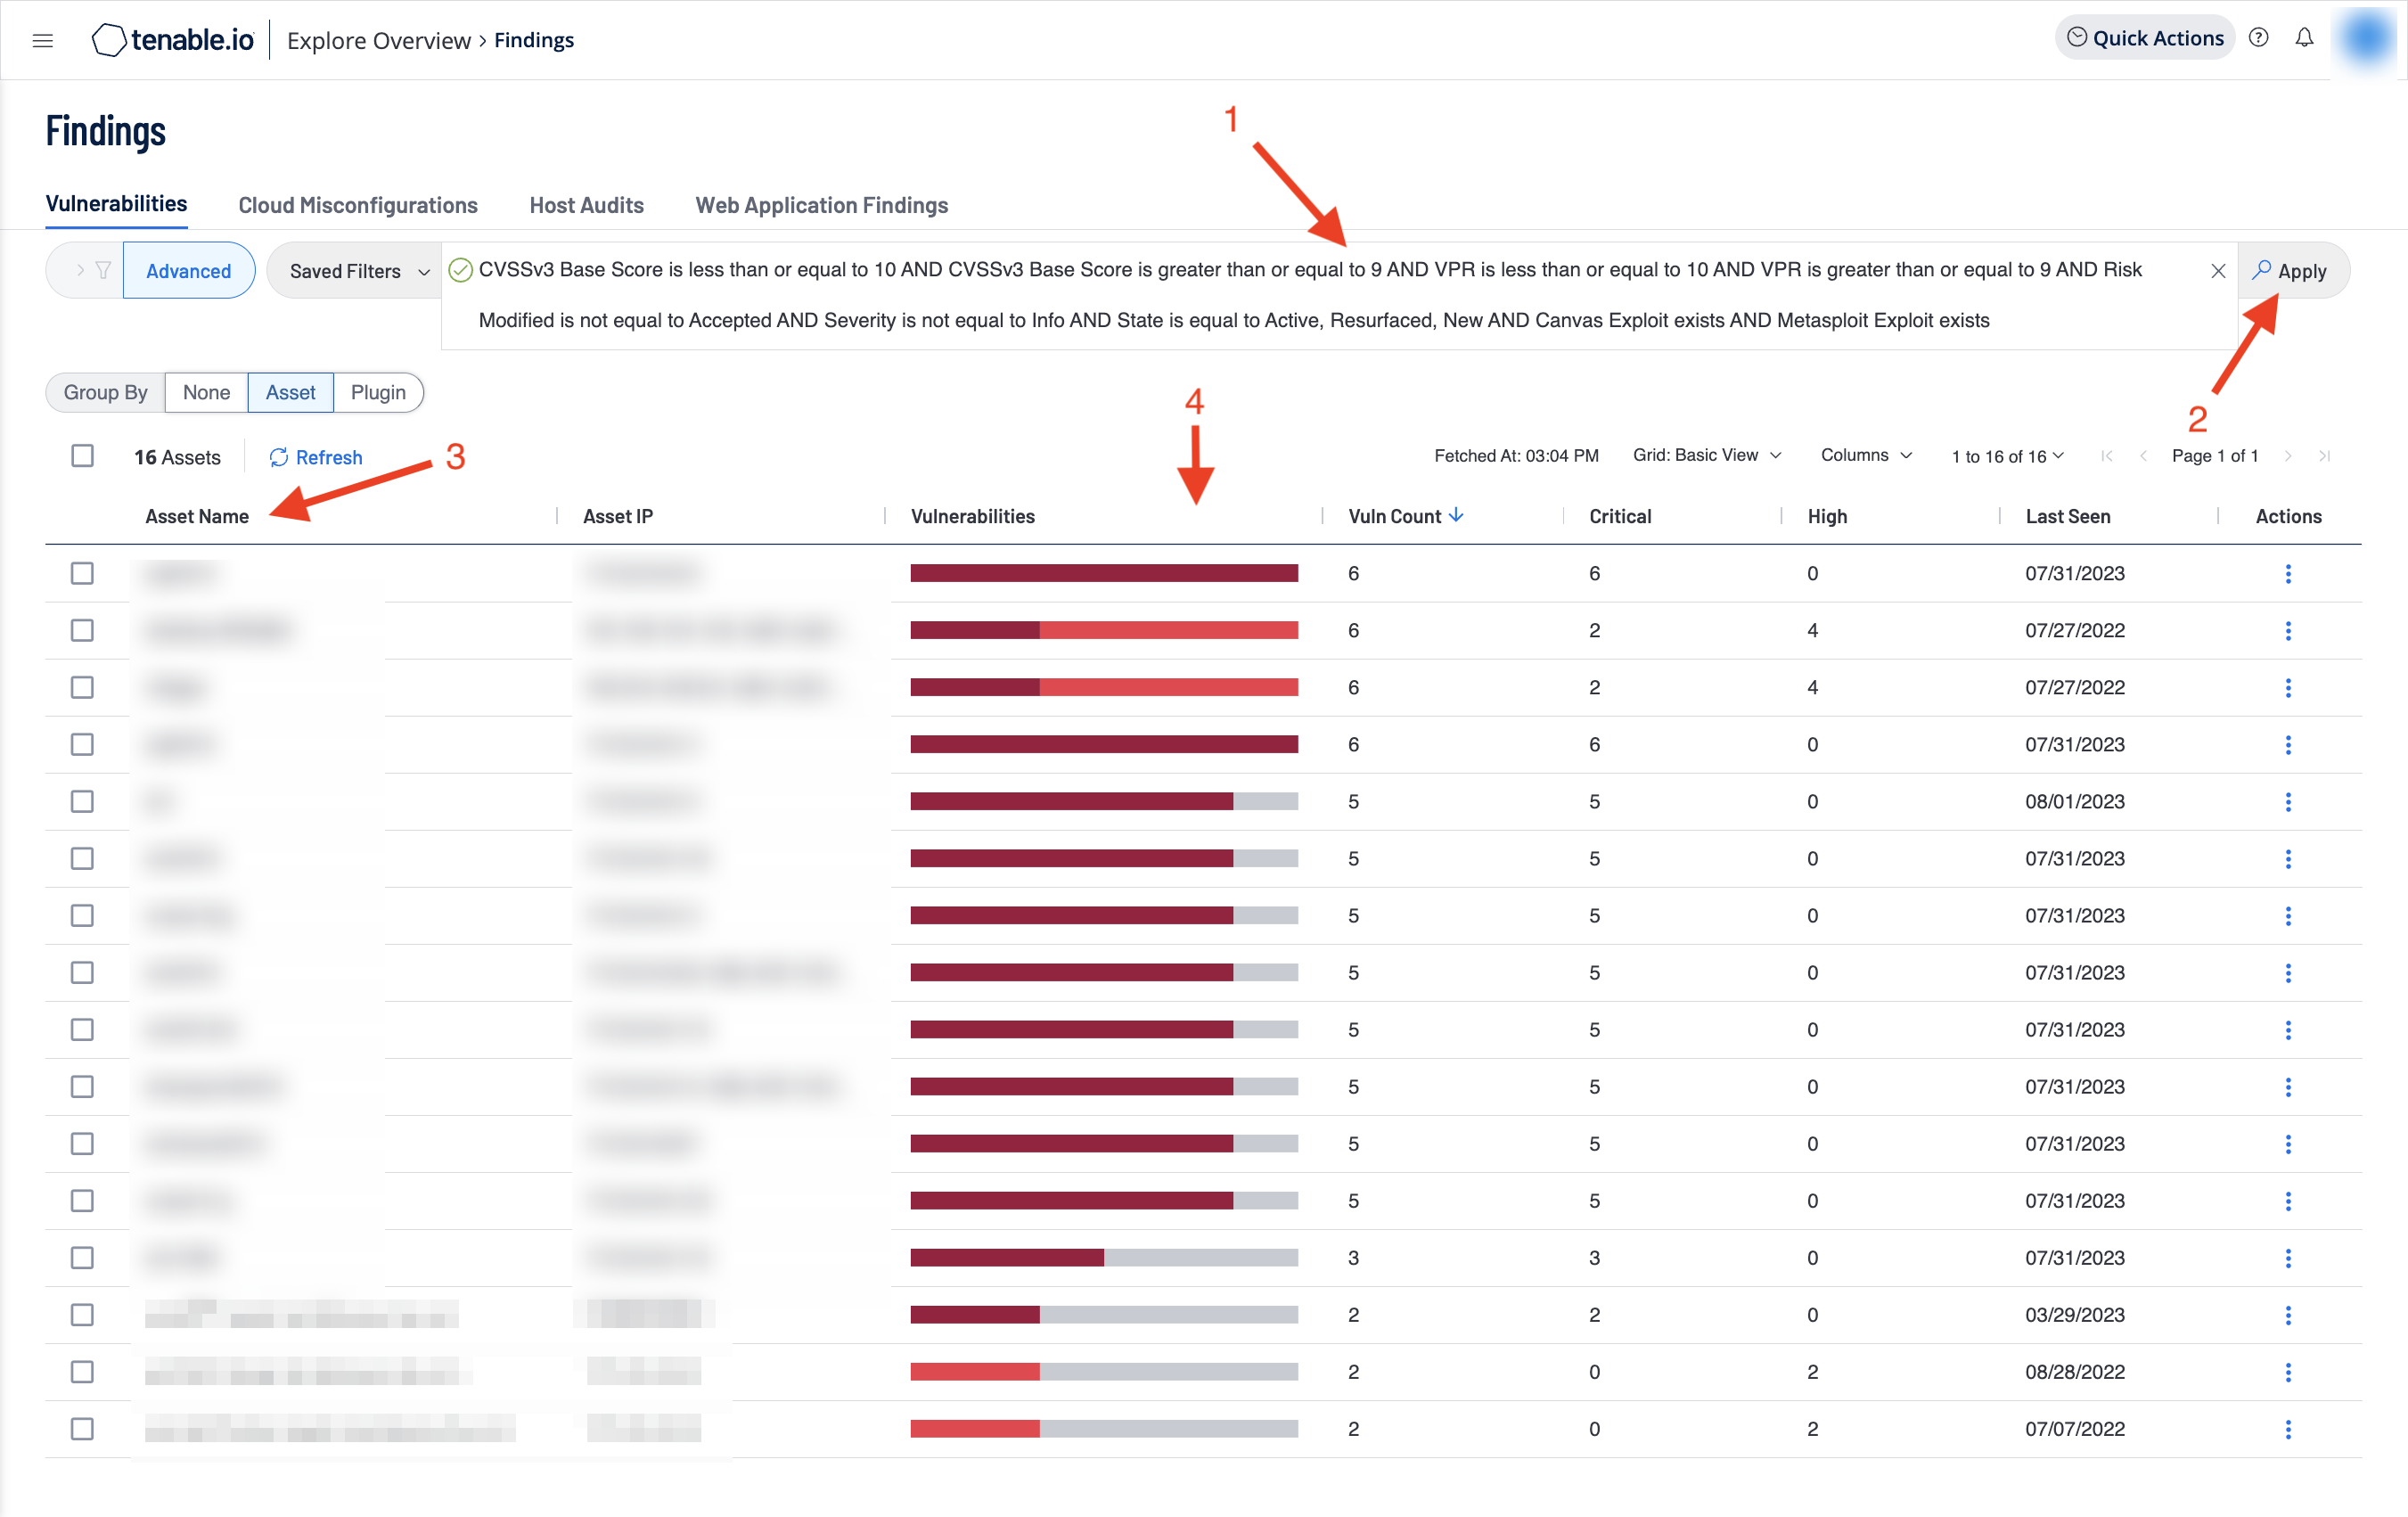
Task: Expand the filter panel chevron
Action: [x=80, y=270]
